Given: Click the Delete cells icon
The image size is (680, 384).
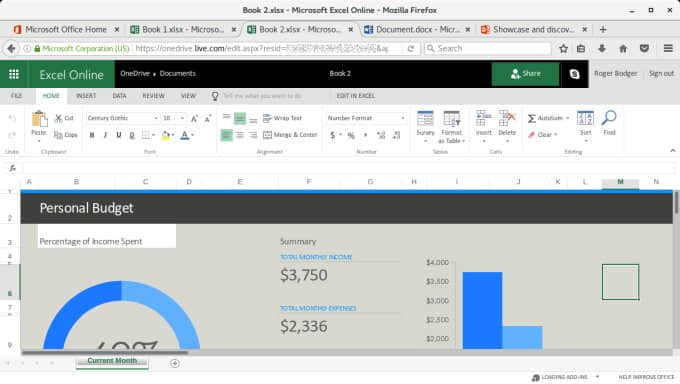Looking at the screenshot, I should click(507, 118).
